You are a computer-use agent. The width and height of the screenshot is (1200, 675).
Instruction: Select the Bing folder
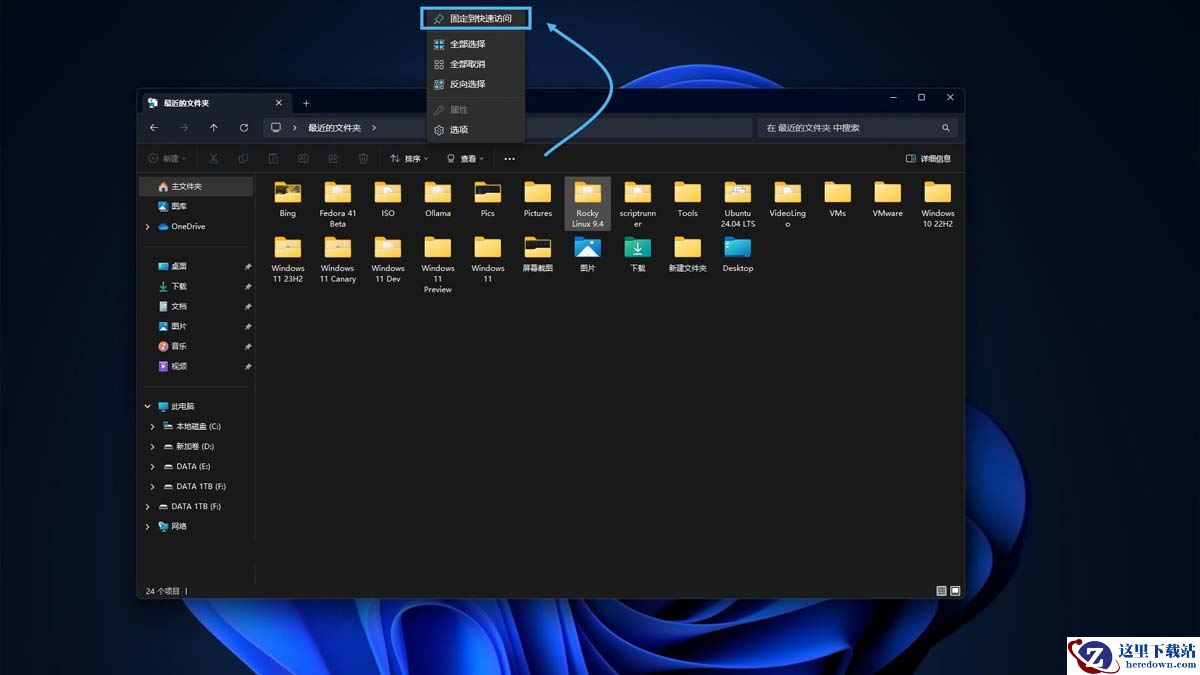tap(288, 199)
